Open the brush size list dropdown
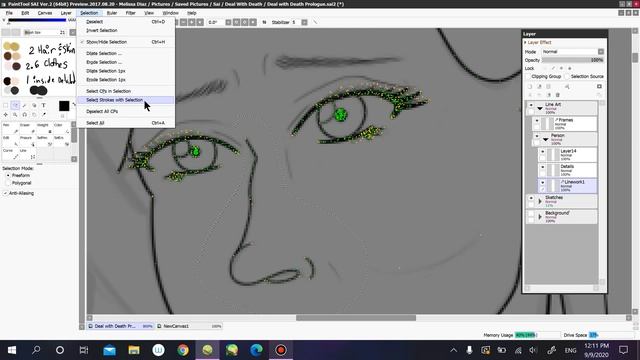The width and height of the screenshot is (640, 360). click(72, 32)
